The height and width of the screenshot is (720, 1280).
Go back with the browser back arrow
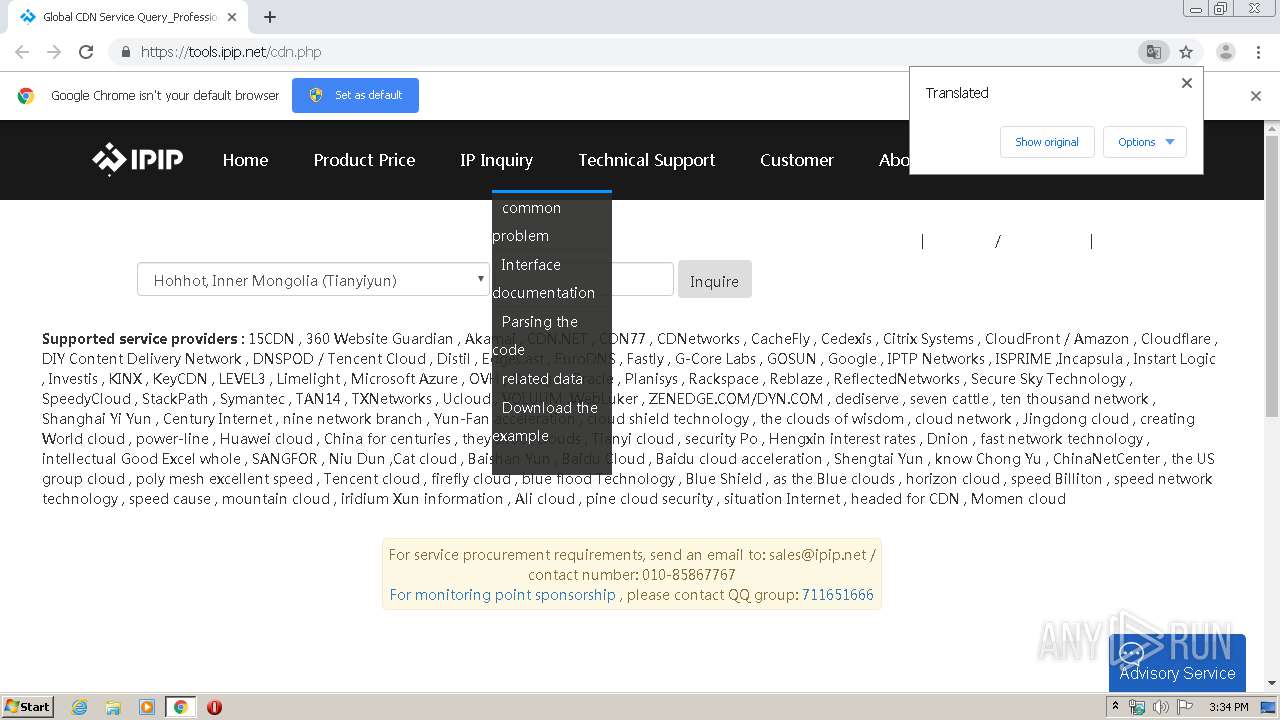click(22, 52)
